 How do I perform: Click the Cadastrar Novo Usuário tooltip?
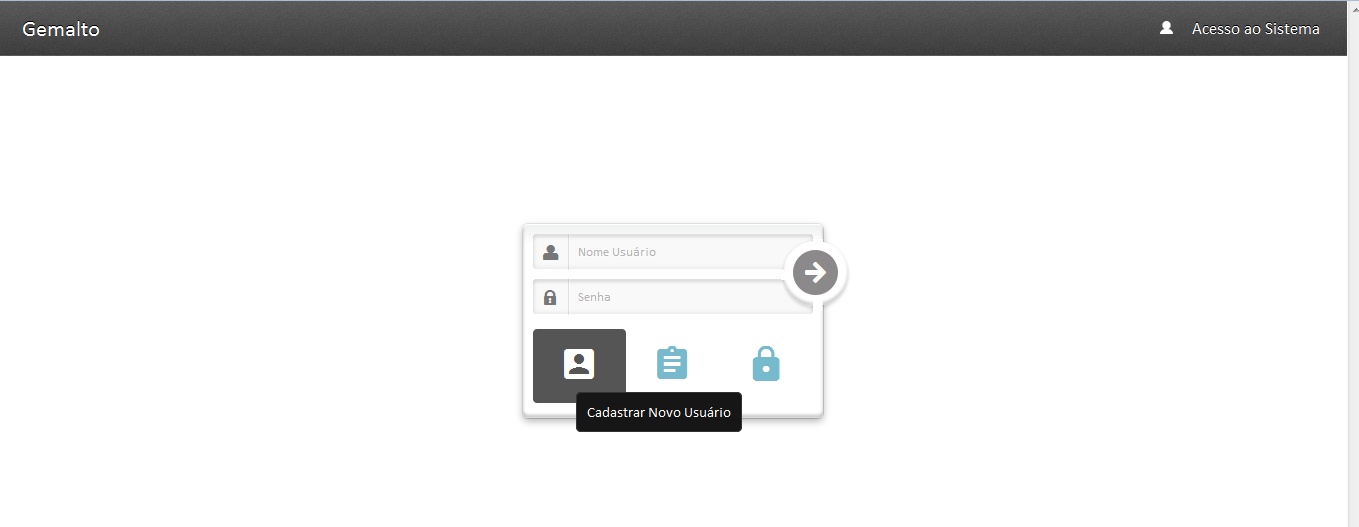659,412
